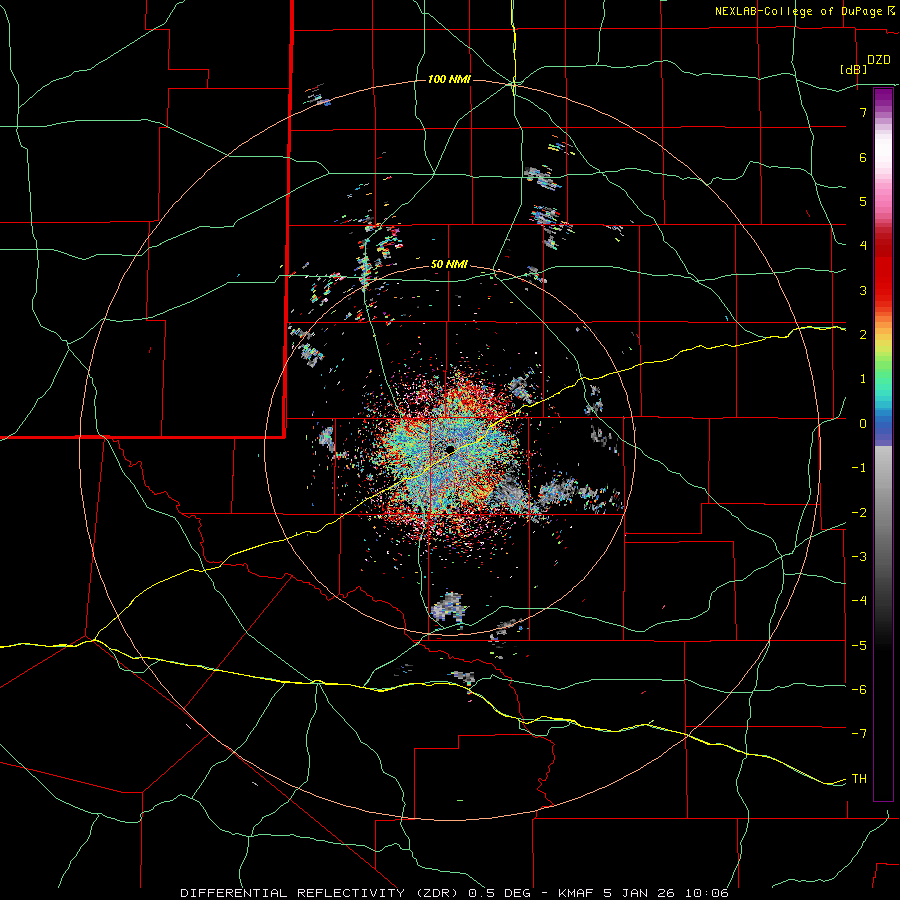
Task: Click the positive 4 scale tick label
Action: [x=863, y=246]
